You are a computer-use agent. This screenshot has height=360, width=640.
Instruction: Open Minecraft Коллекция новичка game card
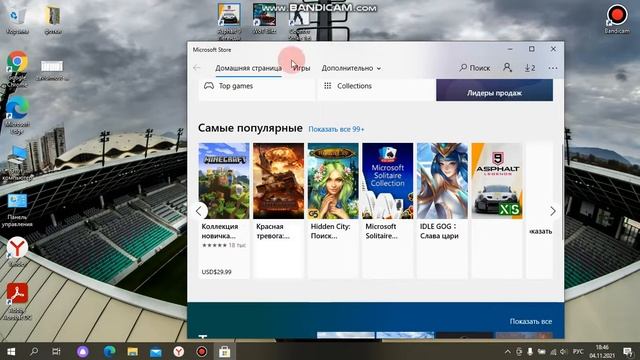click(x=224, y=211)
